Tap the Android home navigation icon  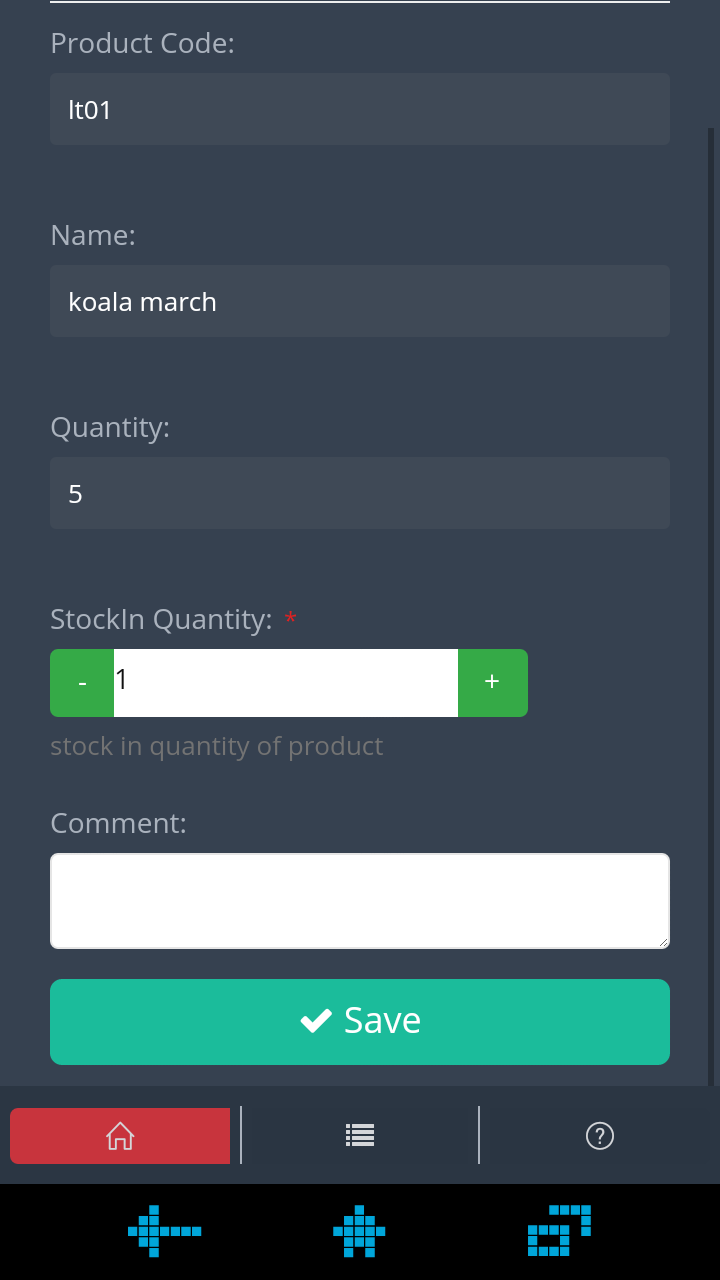pyautogui.click(x=359, y=1231)
